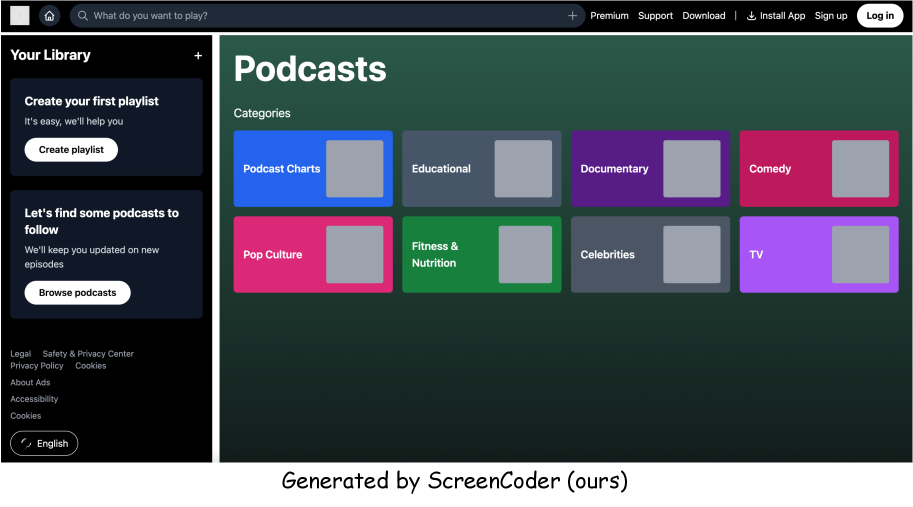This screenshot has height=507, width=913.
Task: Click the Accessibility footer link
Action: [34, 399]
